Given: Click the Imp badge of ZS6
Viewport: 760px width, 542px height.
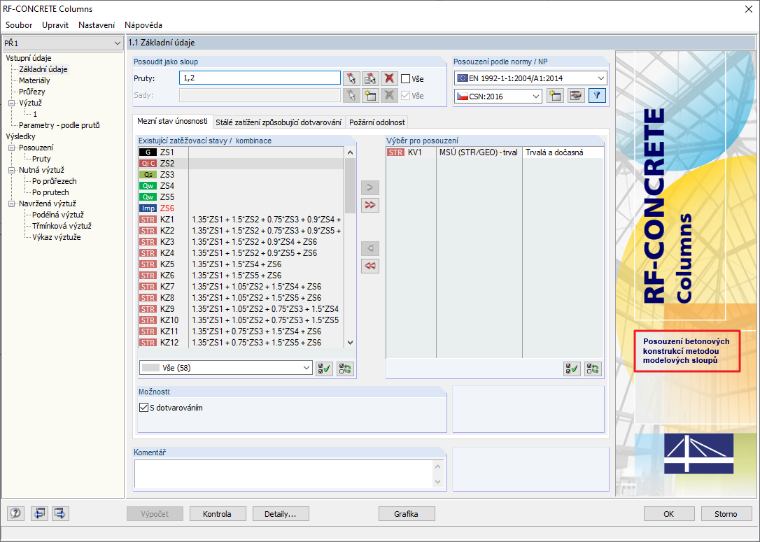Looking at the screenshot, I should tap(148, 208).
